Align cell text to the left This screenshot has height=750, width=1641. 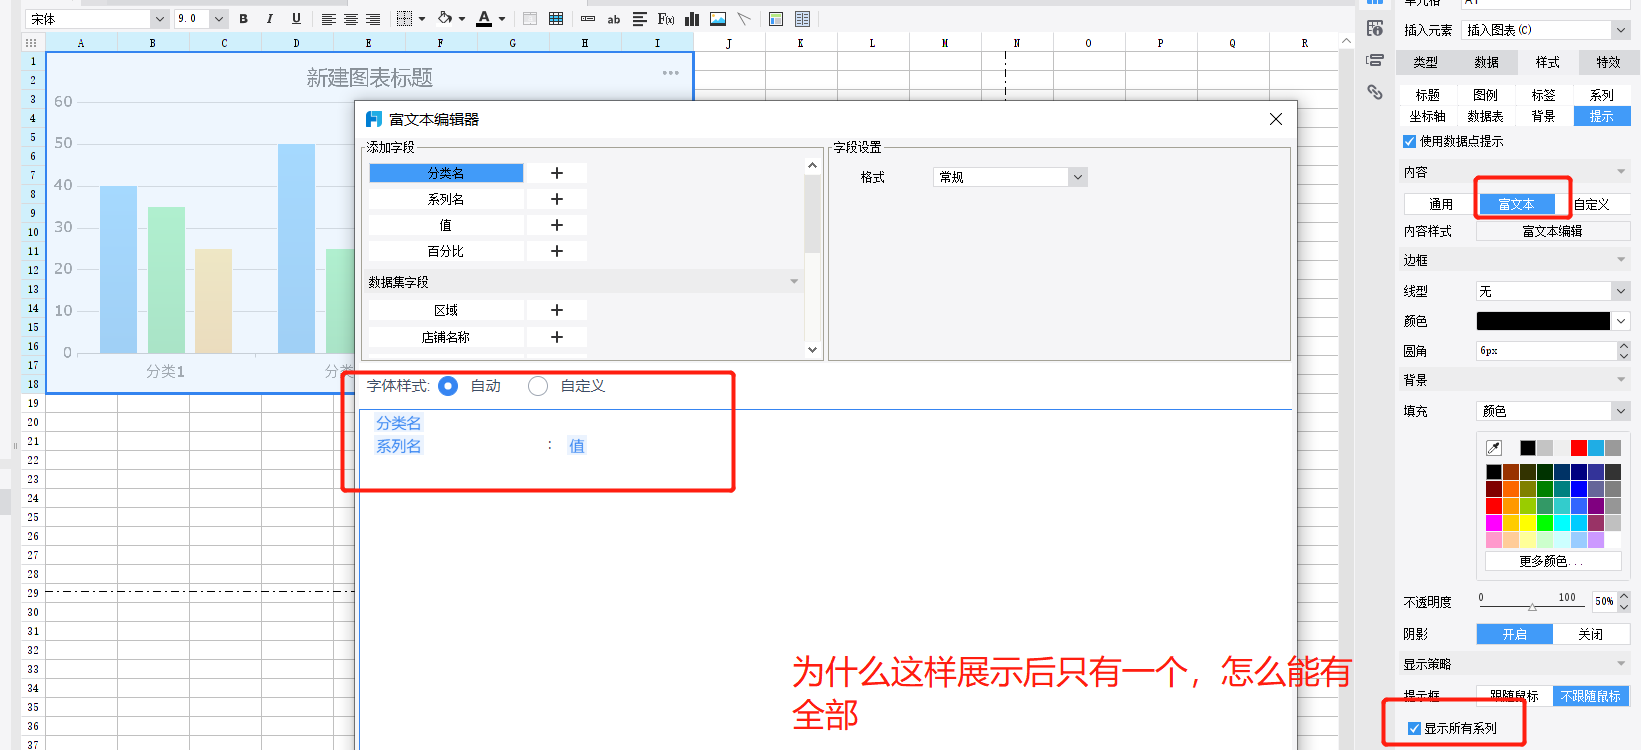coord(328,19)
